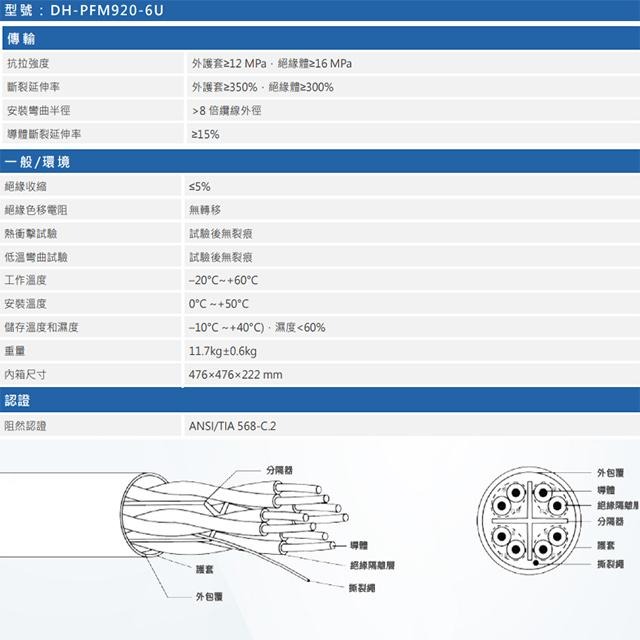
Task: Click the 撕裂繩 label beside cross-section
Action: 611,564
